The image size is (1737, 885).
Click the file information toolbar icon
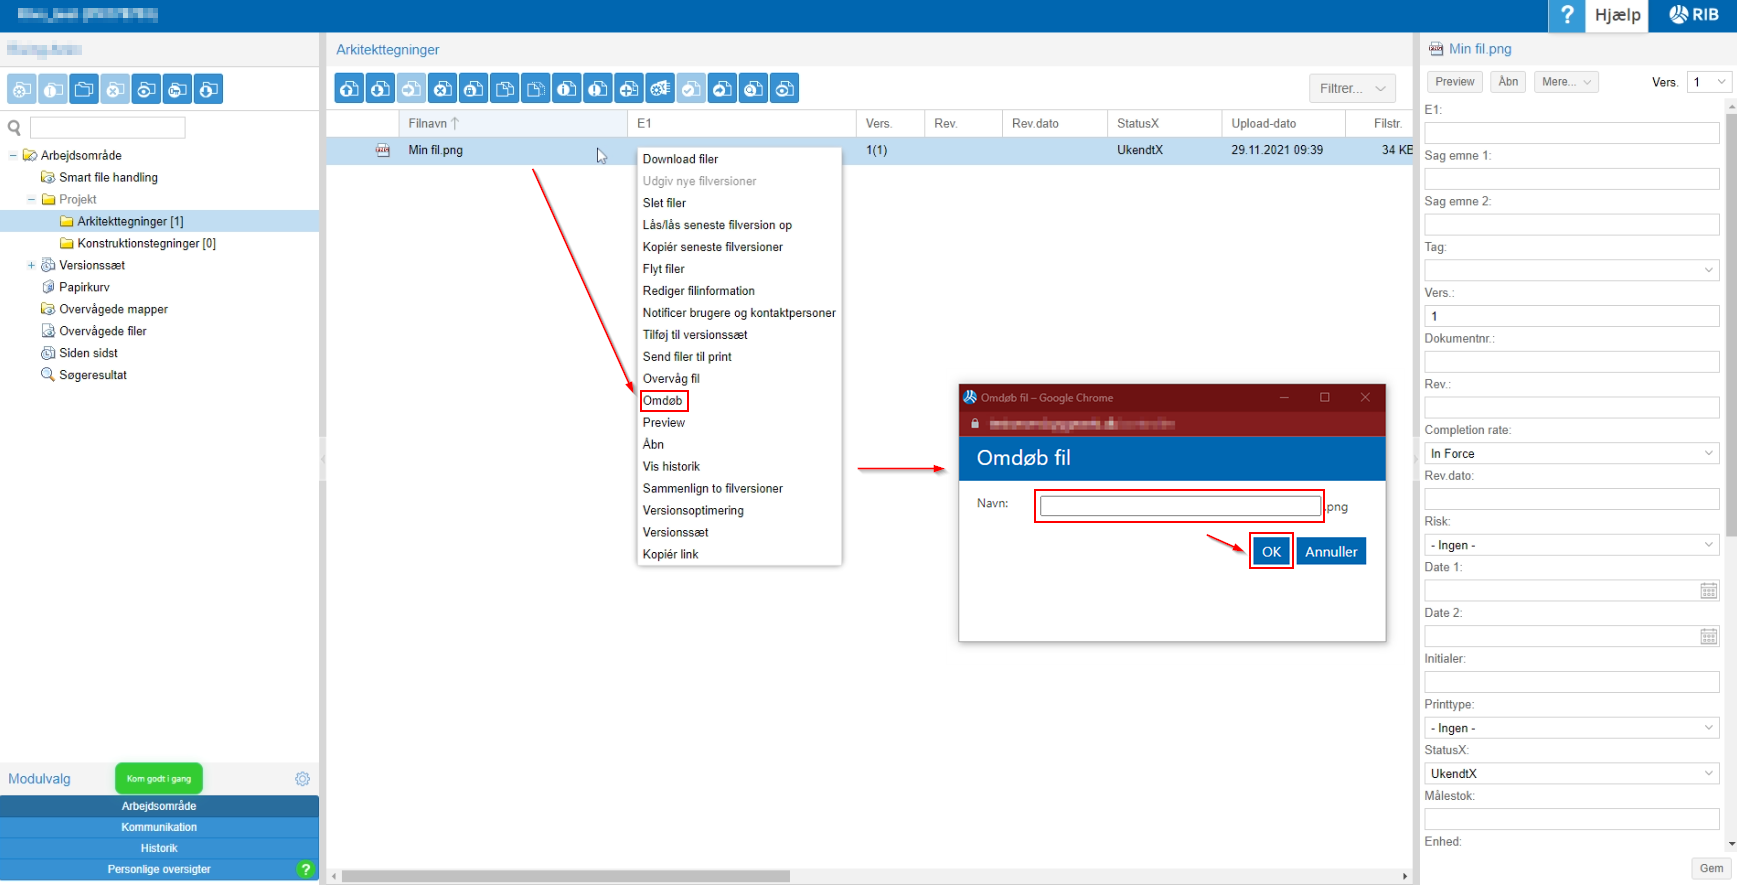click(567, 89)
